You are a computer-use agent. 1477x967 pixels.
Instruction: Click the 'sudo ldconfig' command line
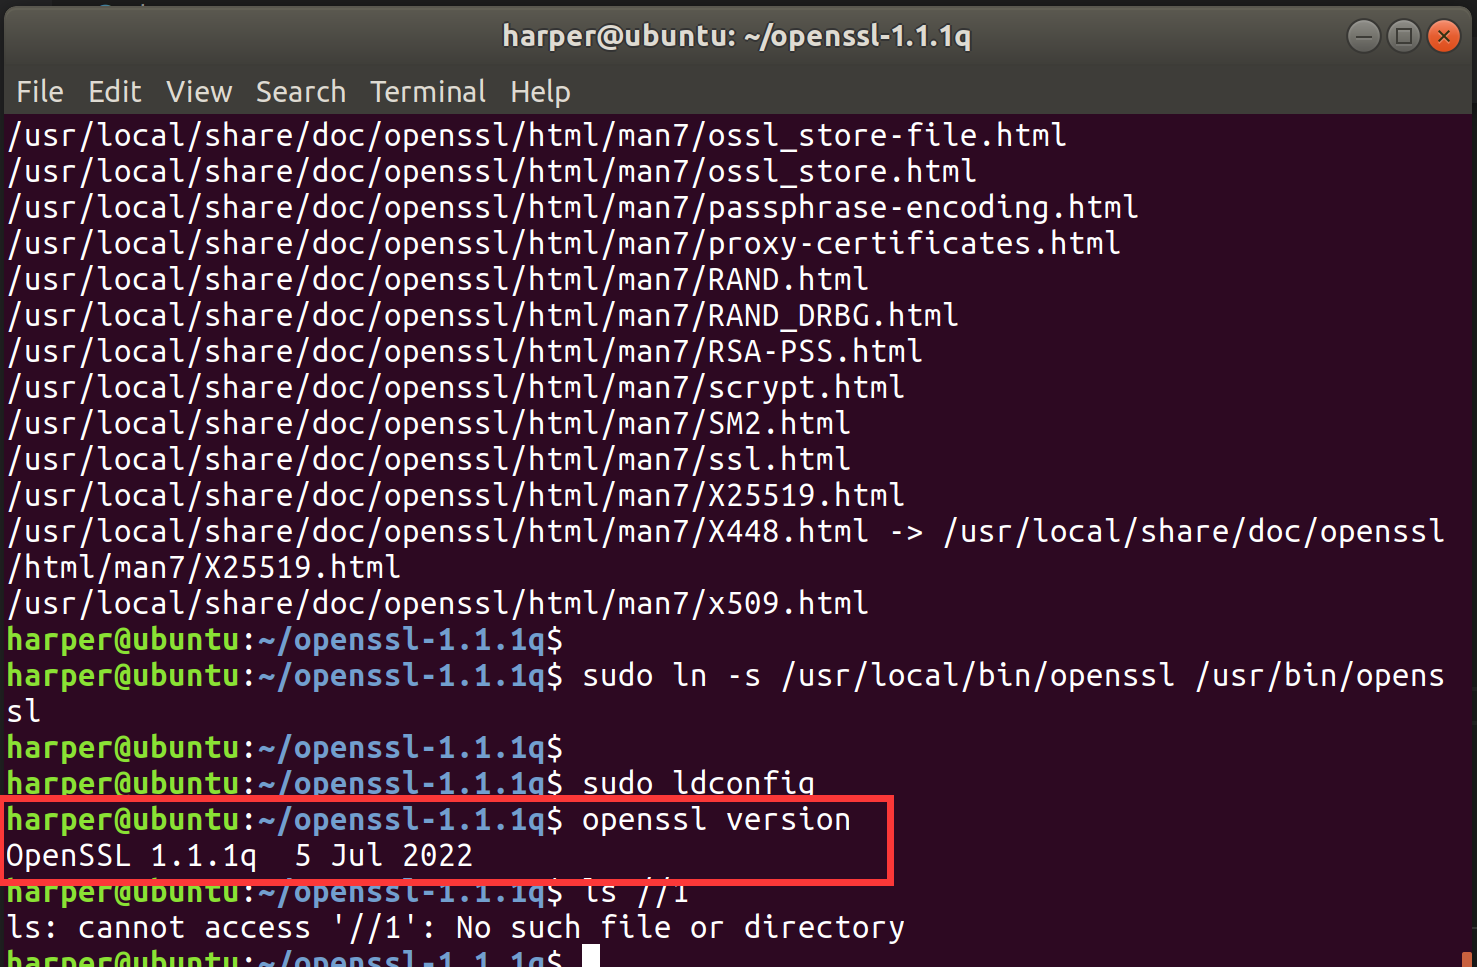pyautogui.click(x=698, y=783)
